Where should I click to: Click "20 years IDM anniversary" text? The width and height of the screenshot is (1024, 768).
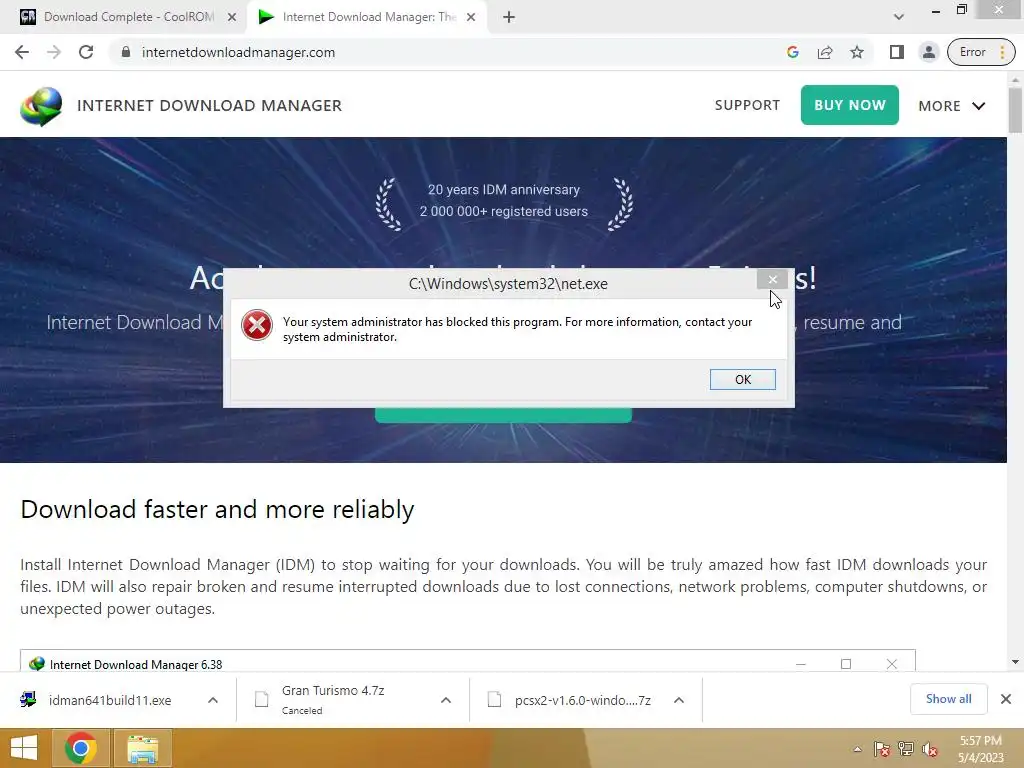click(x=504, y=189)
